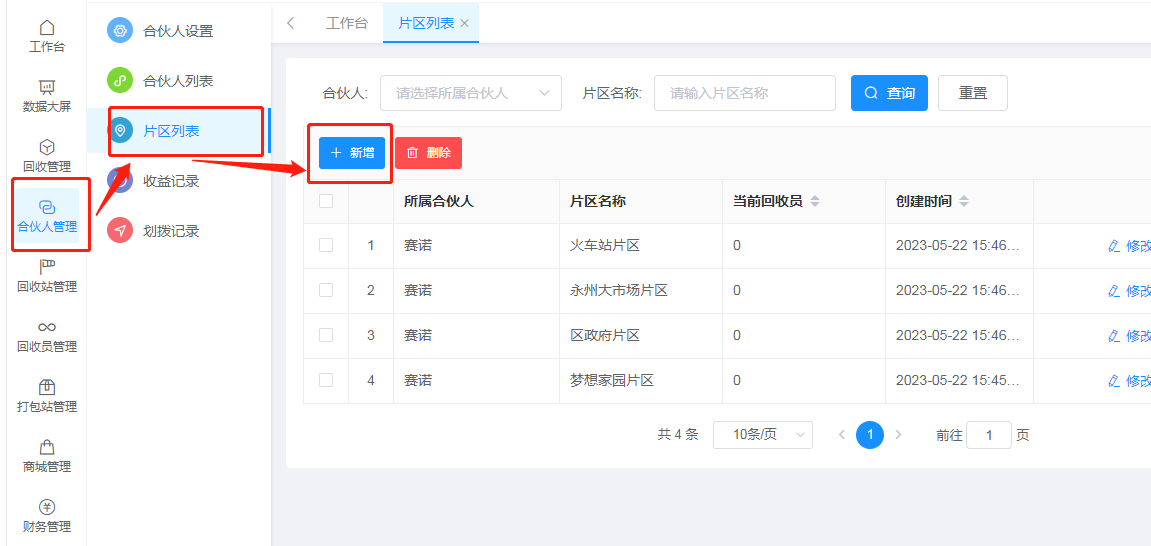This screenshot has width=1151, height=546.
Task: Sort by 当前回收员 column arrows
Action: tap(815, 201)
